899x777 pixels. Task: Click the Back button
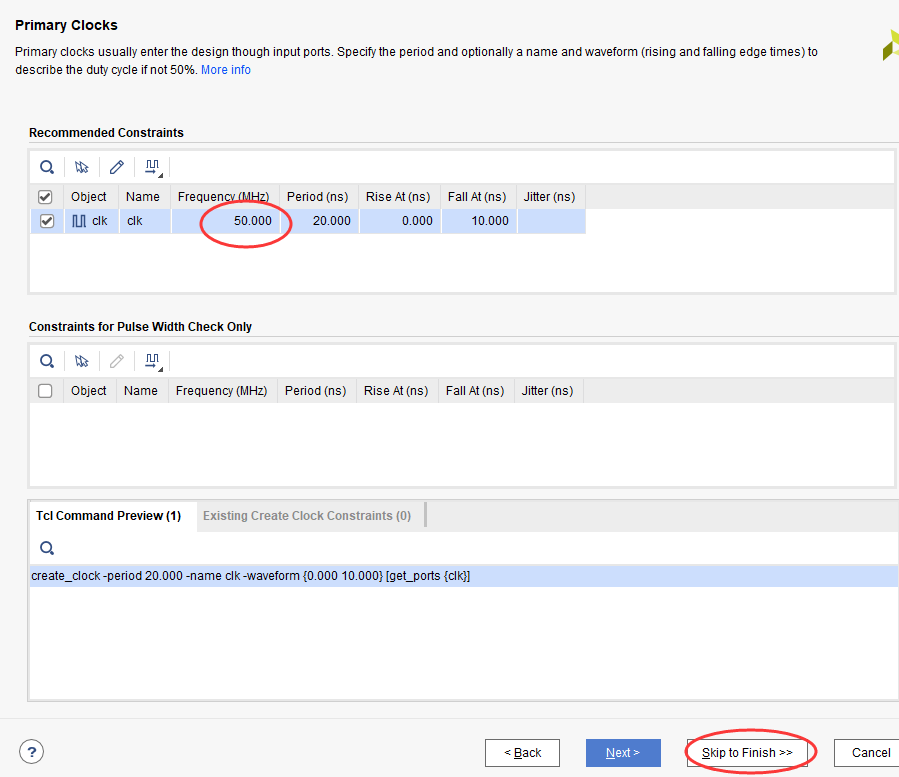(522, 753)
